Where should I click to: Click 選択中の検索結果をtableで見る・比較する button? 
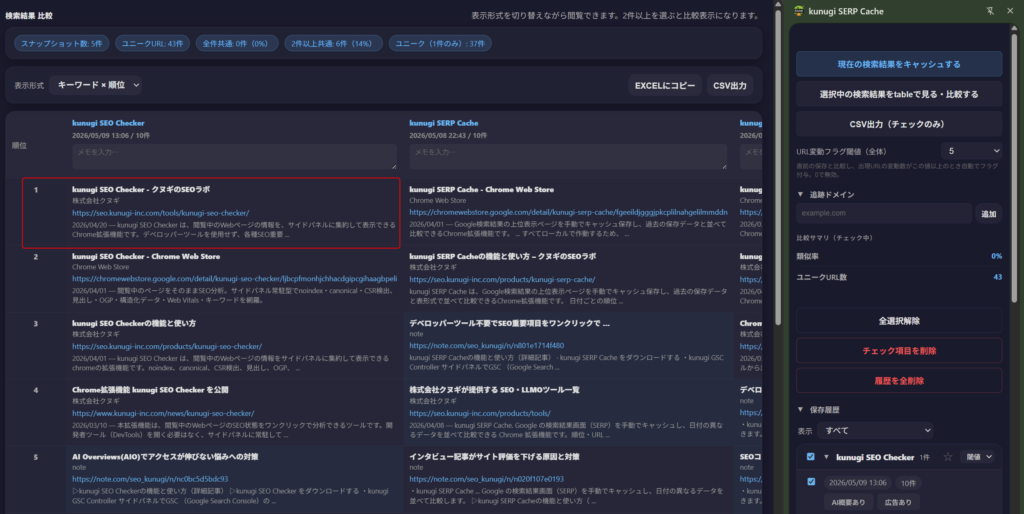click(x=899, y=94)
